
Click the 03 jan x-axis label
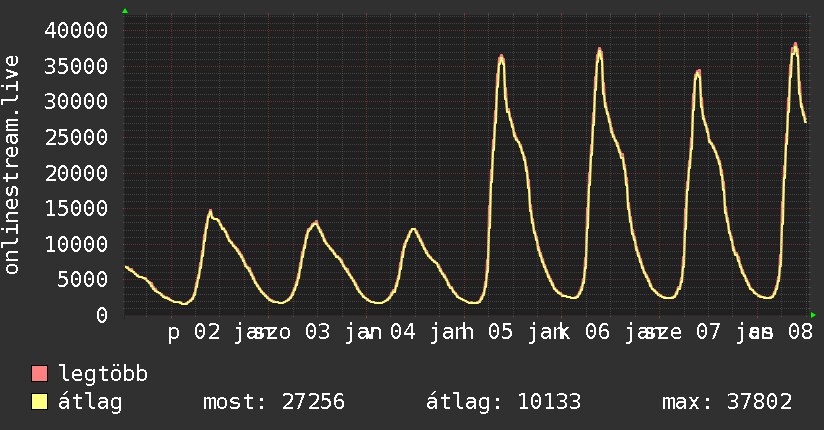tap(344, 332)
